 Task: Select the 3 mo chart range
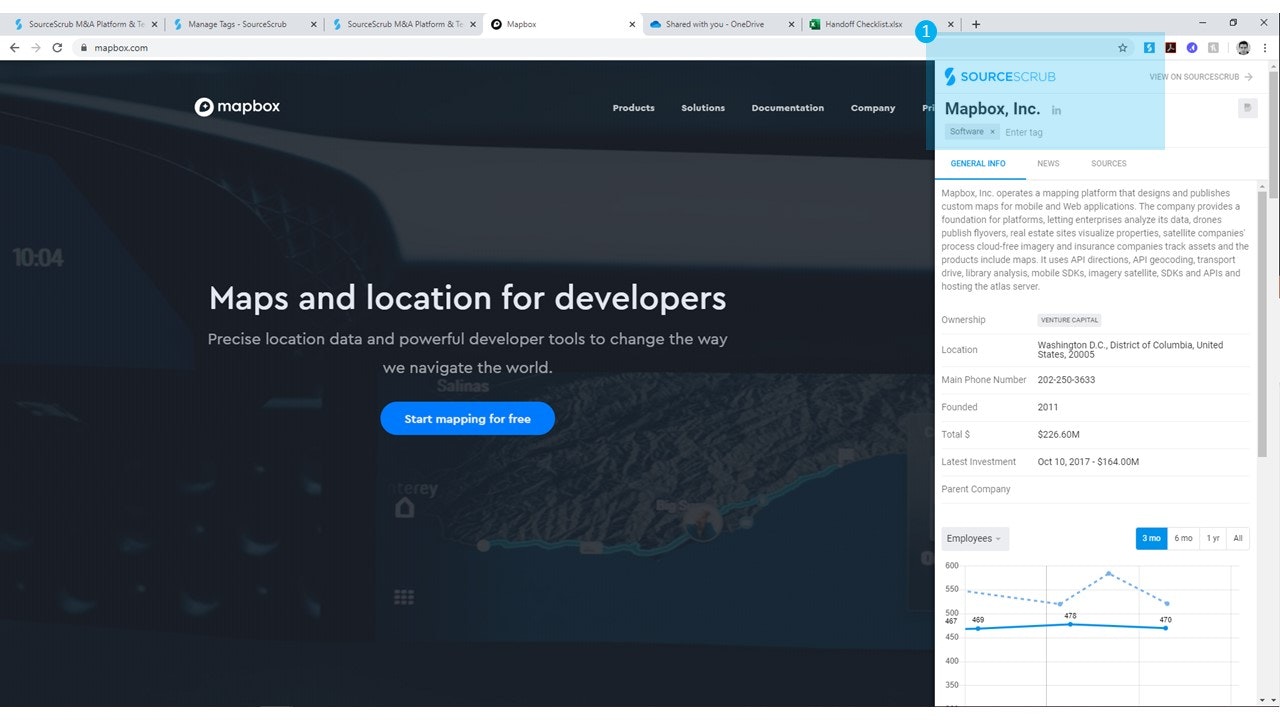pyautogui.click(x=1151, y=538)
